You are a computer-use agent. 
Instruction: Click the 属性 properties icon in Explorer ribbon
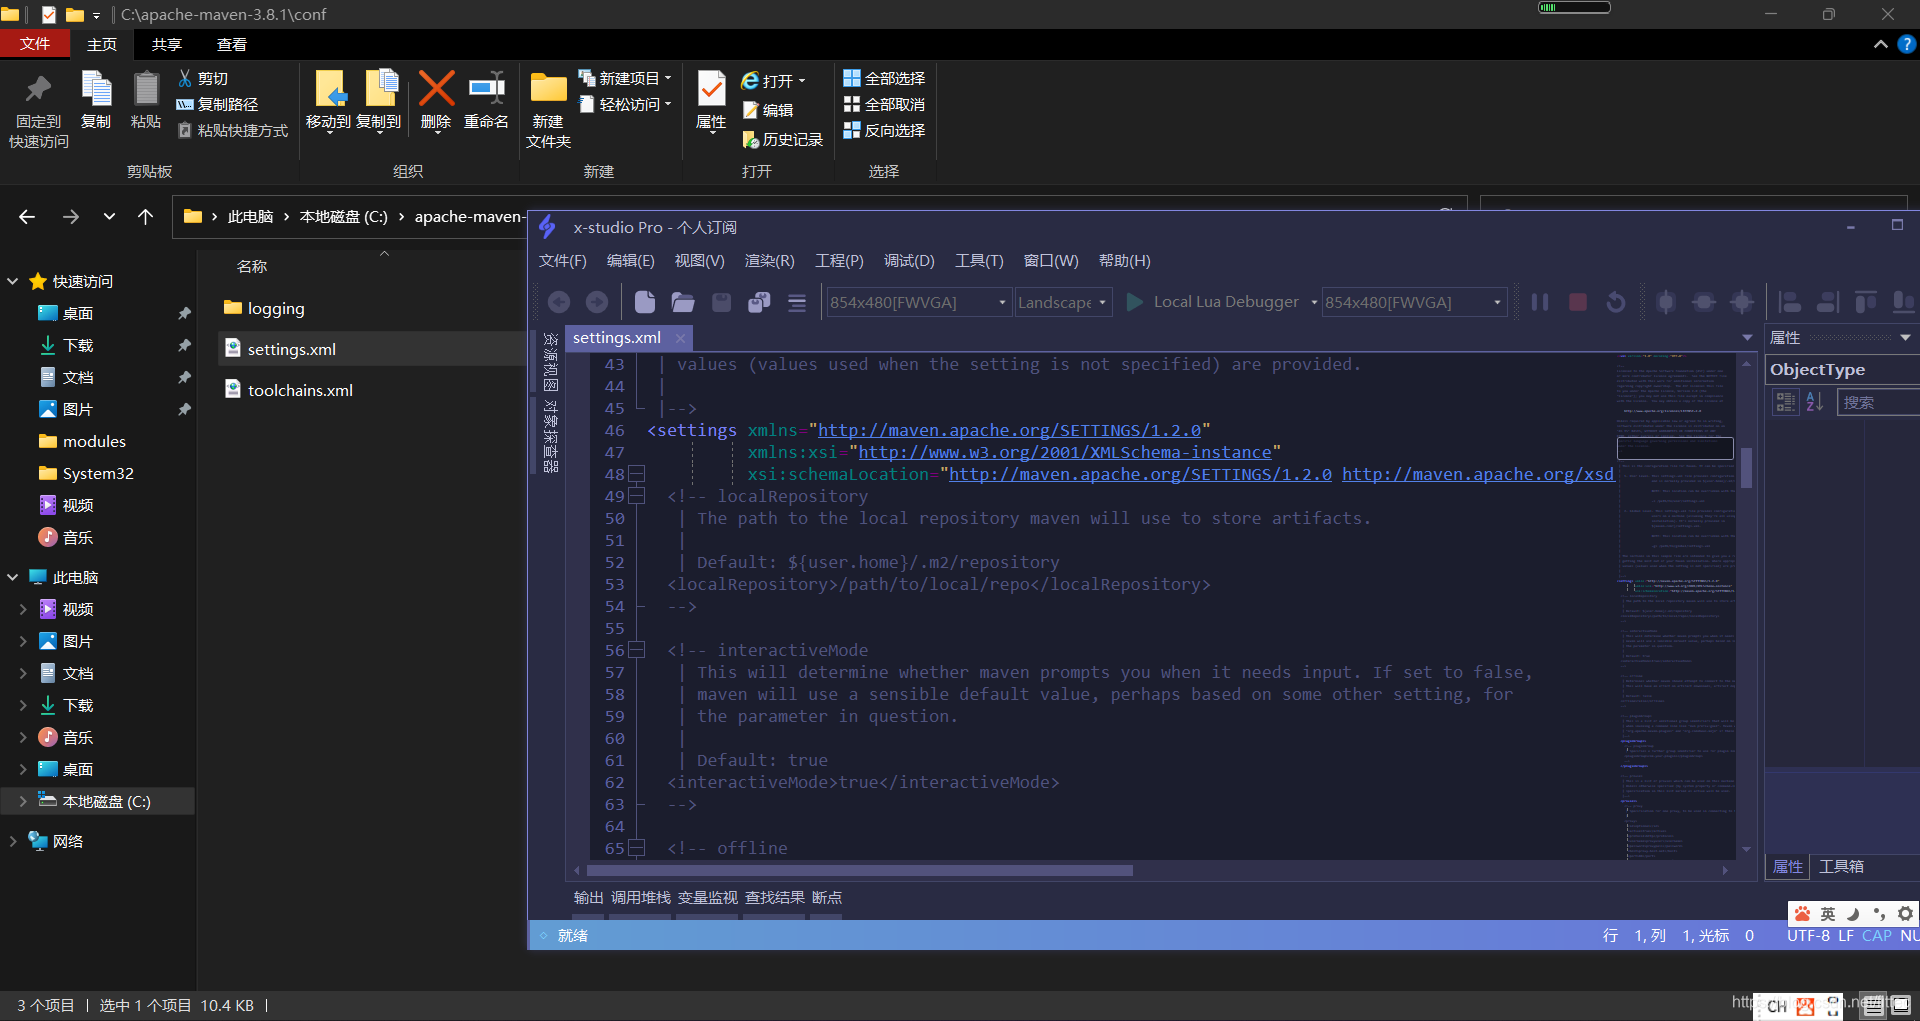[711, 100]
